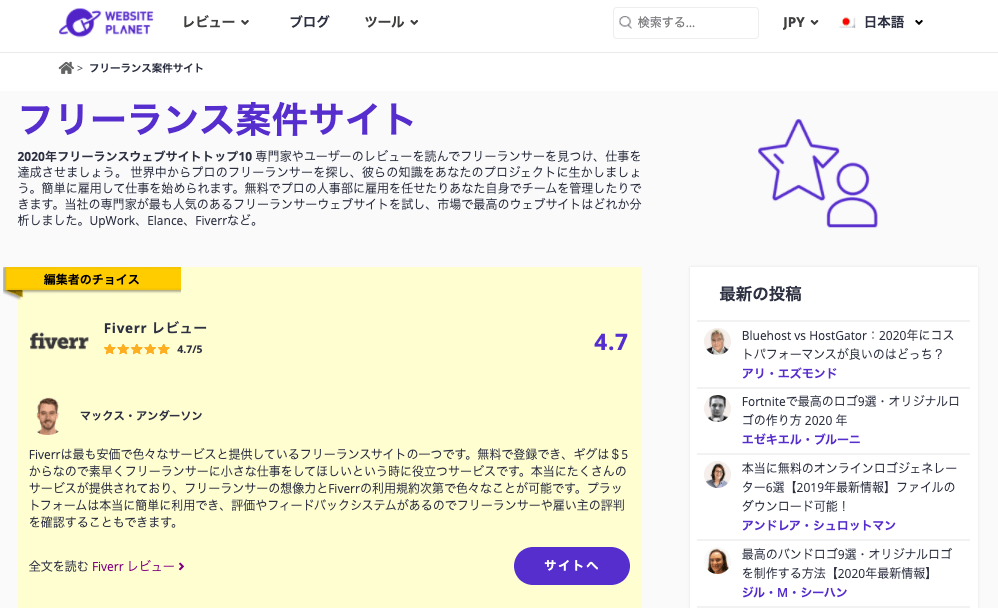The width and height of the screenshot is (998, 608).
Task: Expand the レビュー dropdown menu
Action: point(216,22)
